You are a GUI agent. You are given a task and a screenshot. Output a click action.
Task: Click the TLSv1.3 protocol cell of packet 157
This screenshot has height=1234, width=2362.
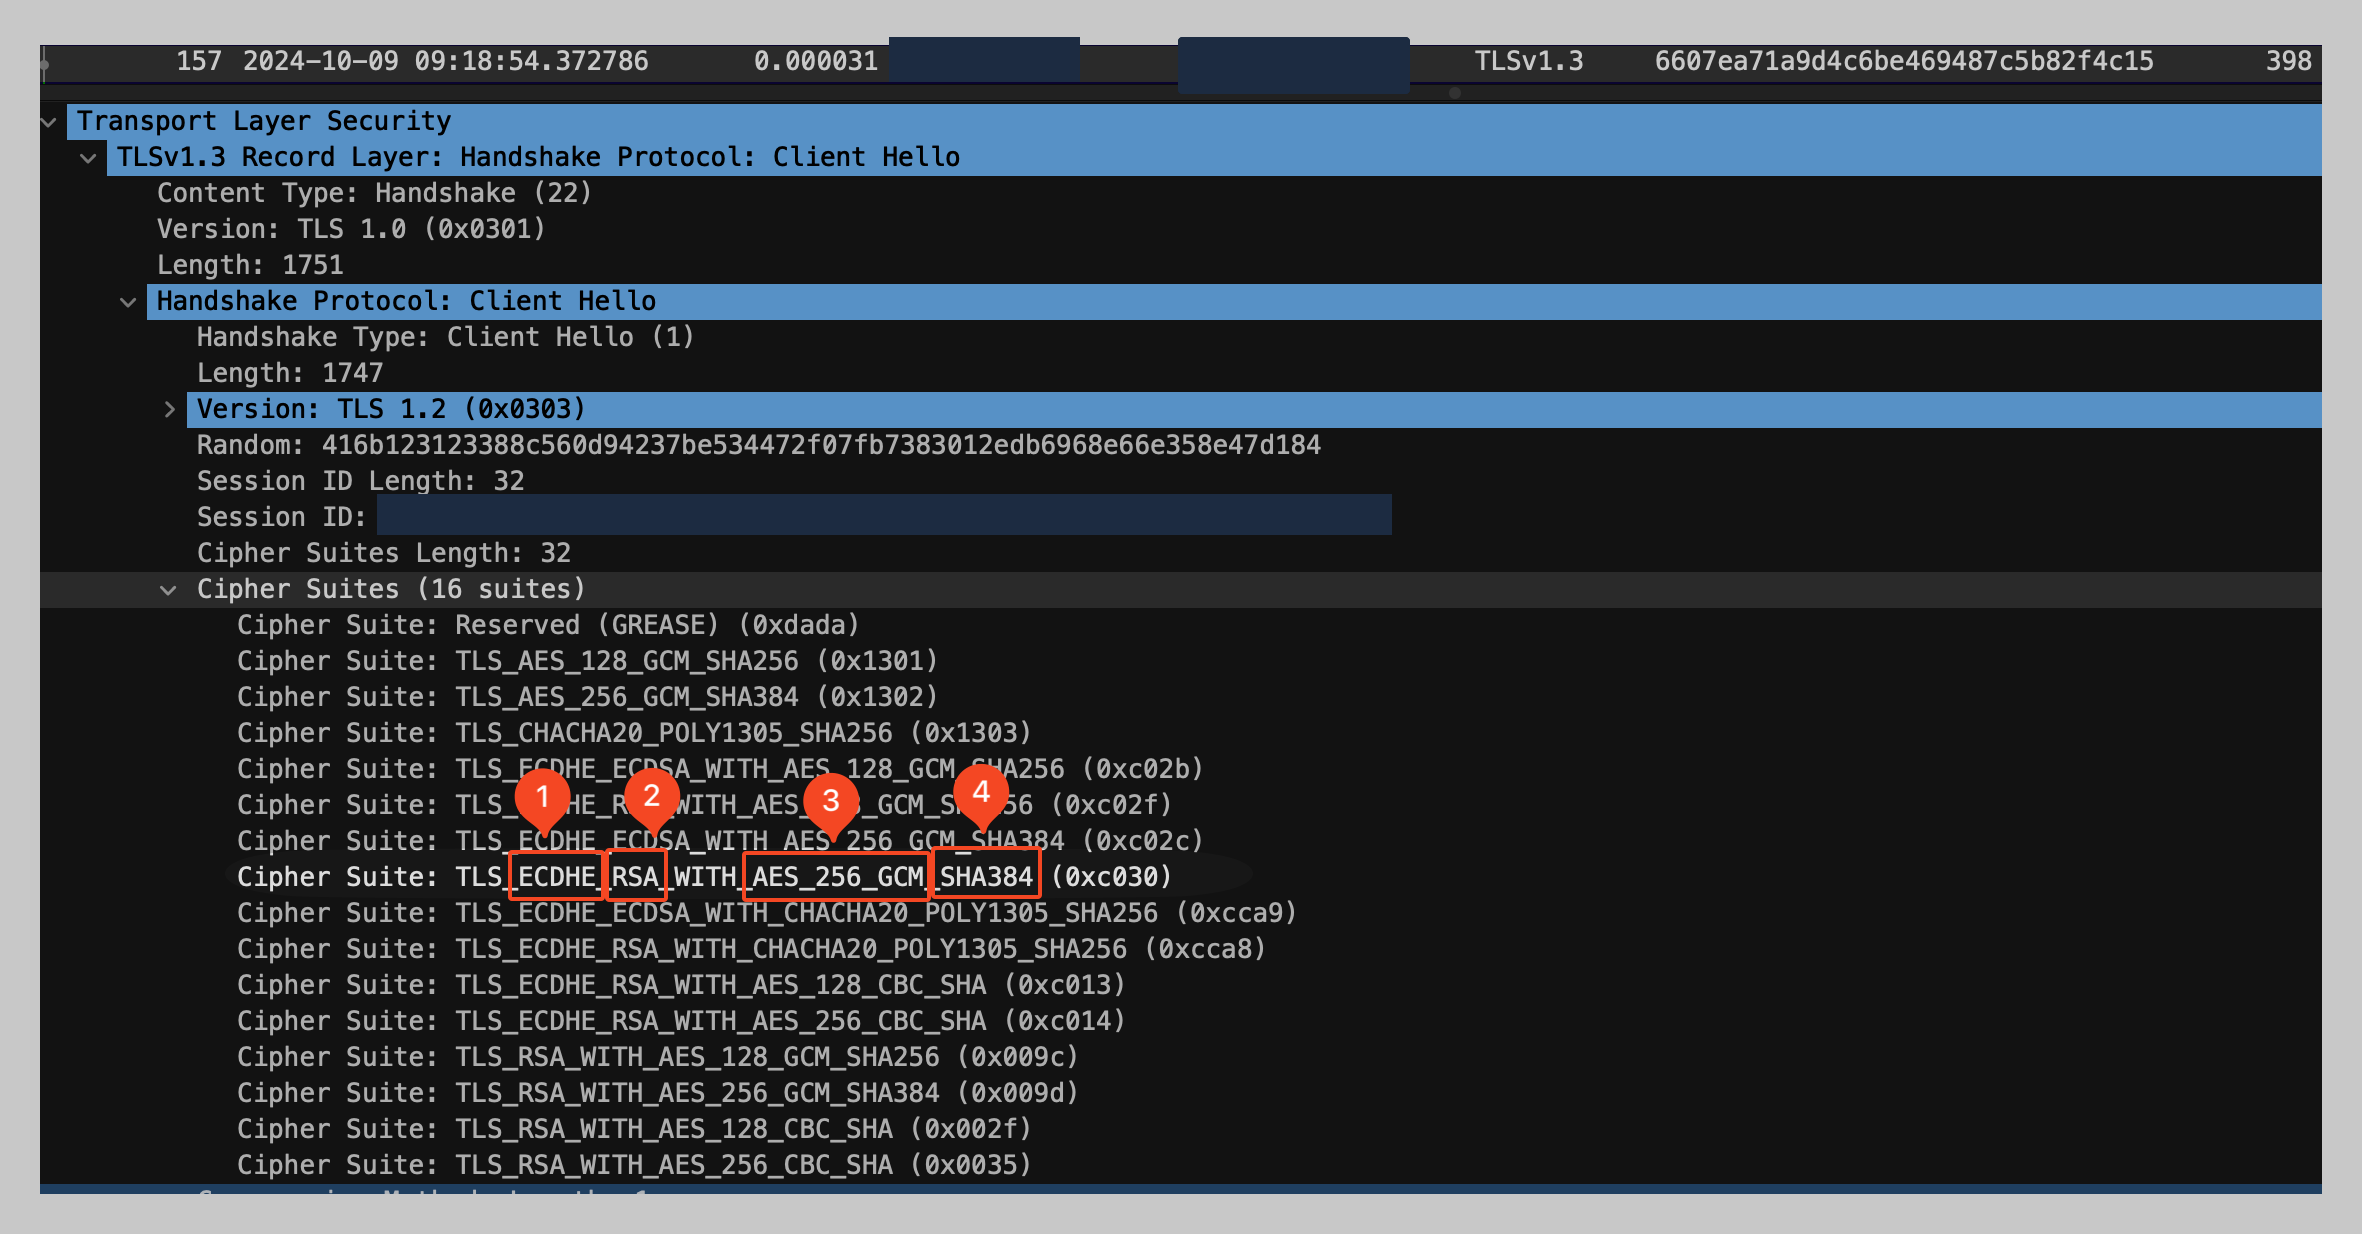click(1529, 62)
